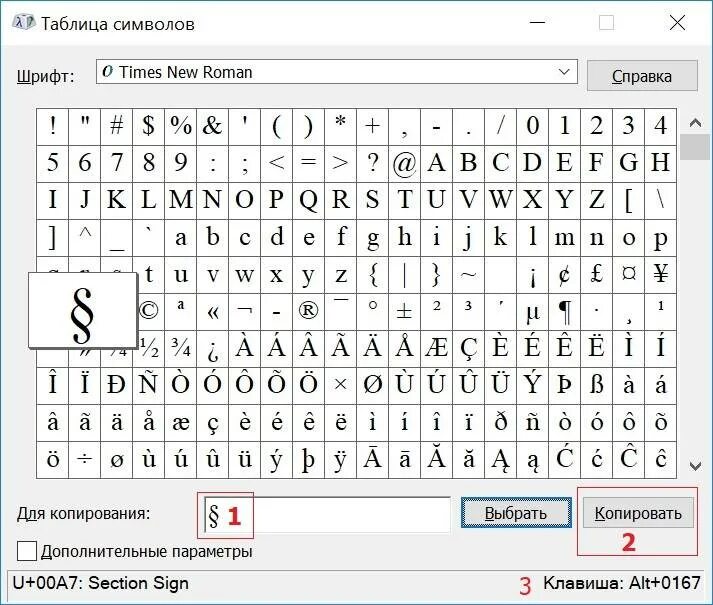Enable the Дополнительные параметры checkbox
The width and height of the screenshot is (713, 605).
[x=27, y=551]
